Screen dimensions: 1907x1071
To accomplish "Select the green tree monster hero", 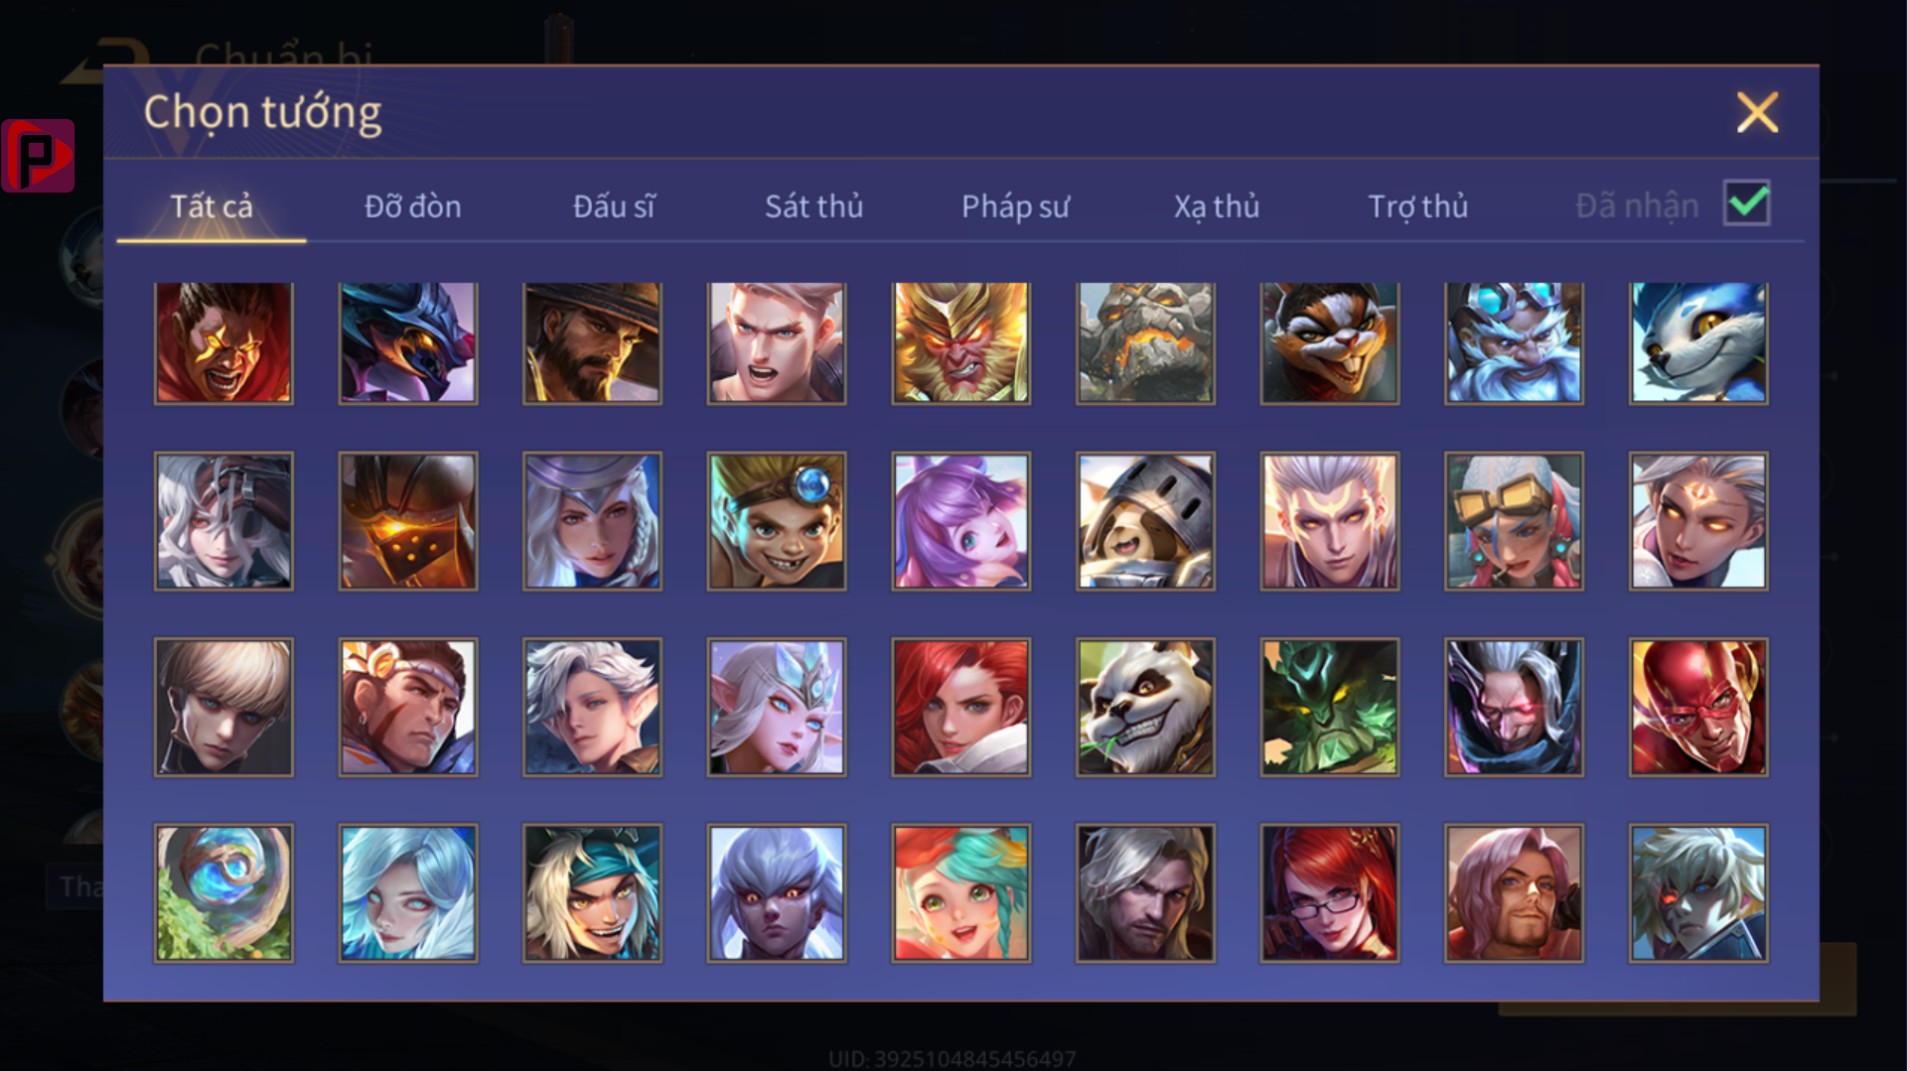I will click(1329, 707).
